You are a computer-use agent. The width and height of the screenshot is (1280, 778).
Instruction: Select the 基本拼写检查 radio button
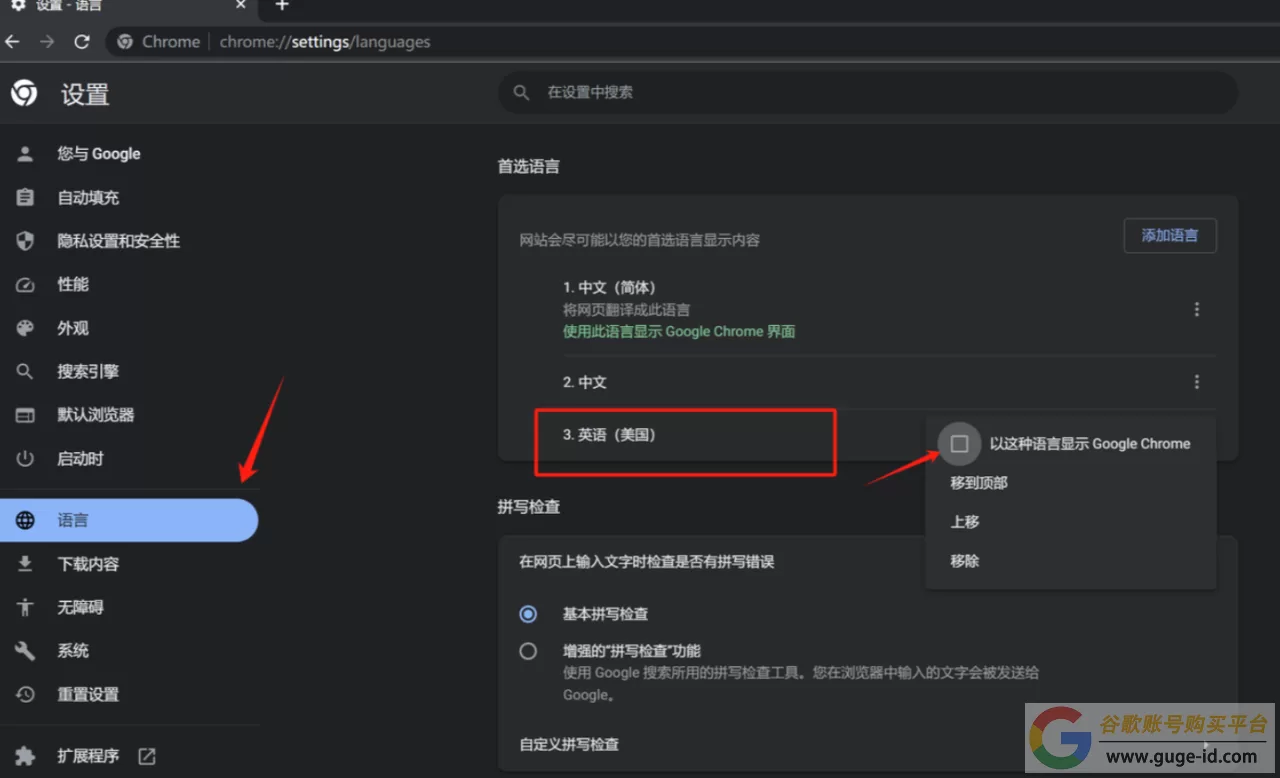(528, 614)
